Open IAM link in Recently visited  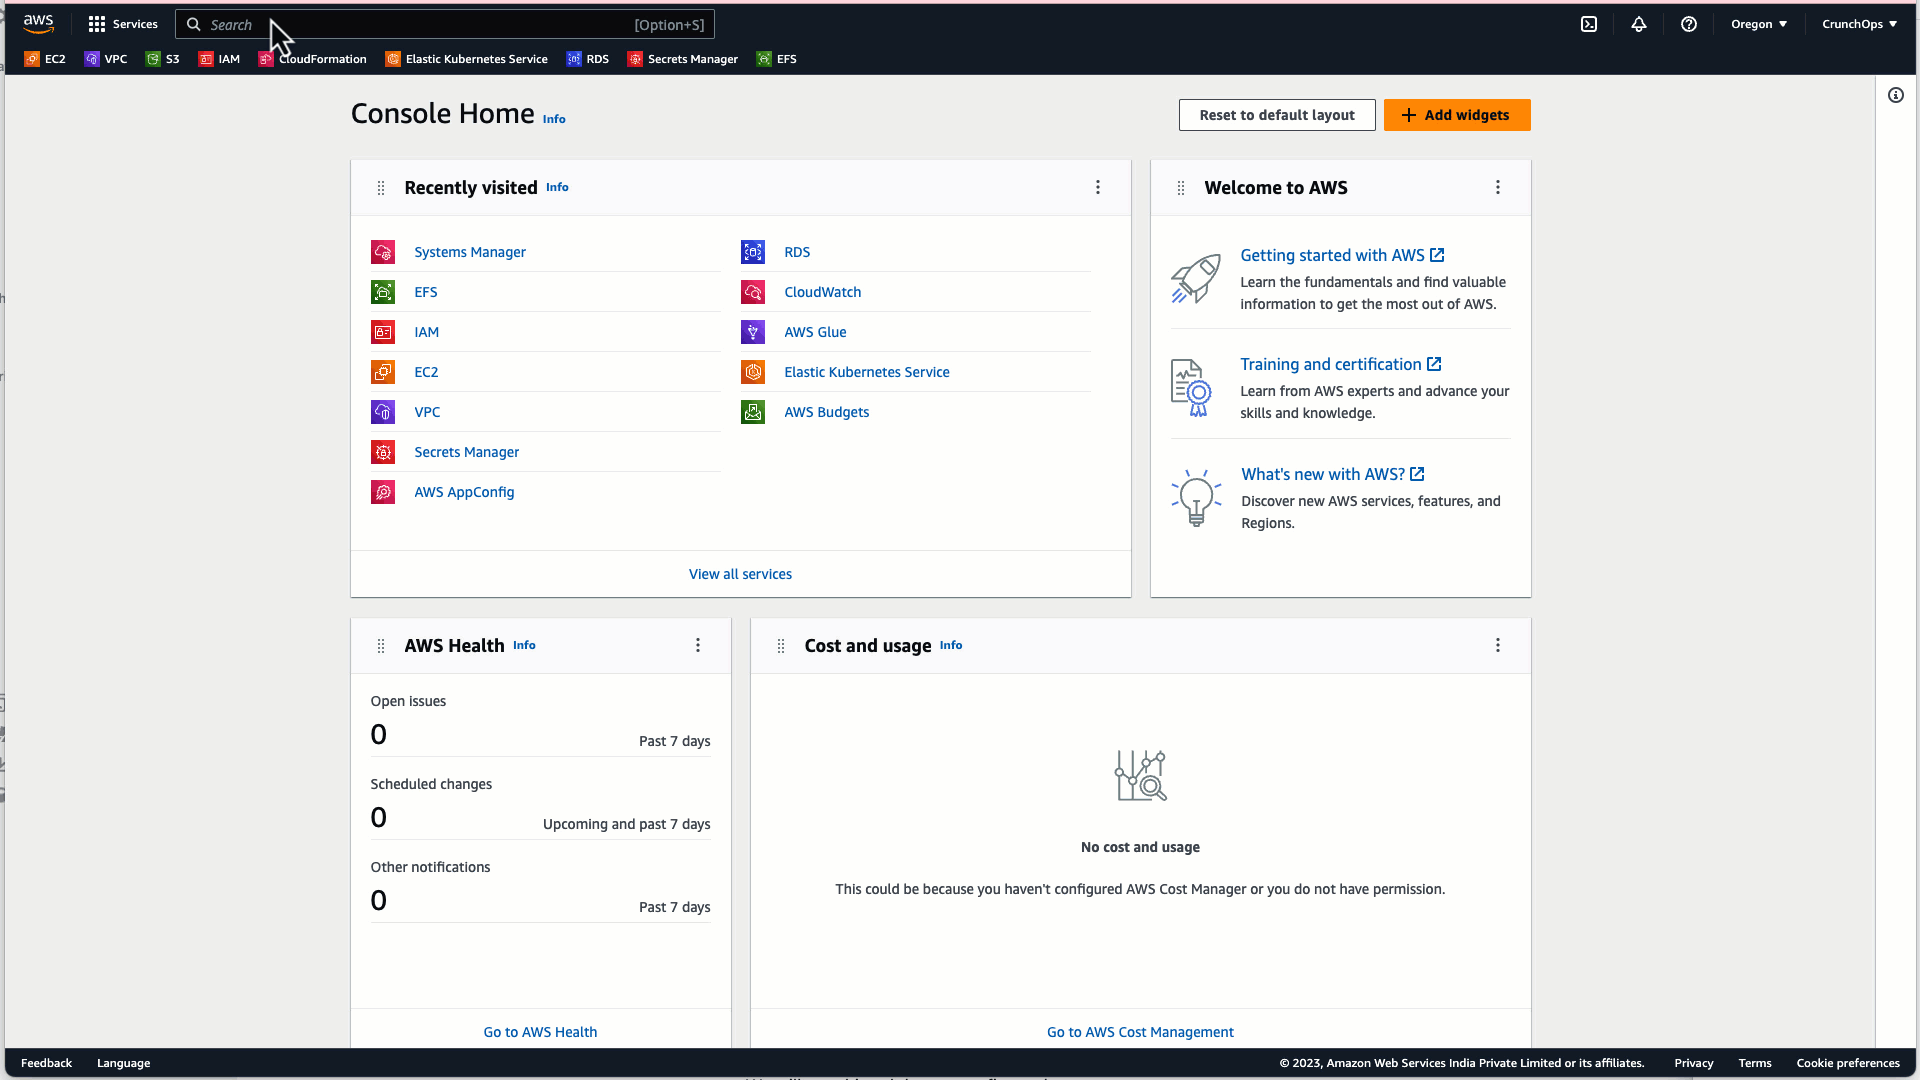[x=427, y=332]
